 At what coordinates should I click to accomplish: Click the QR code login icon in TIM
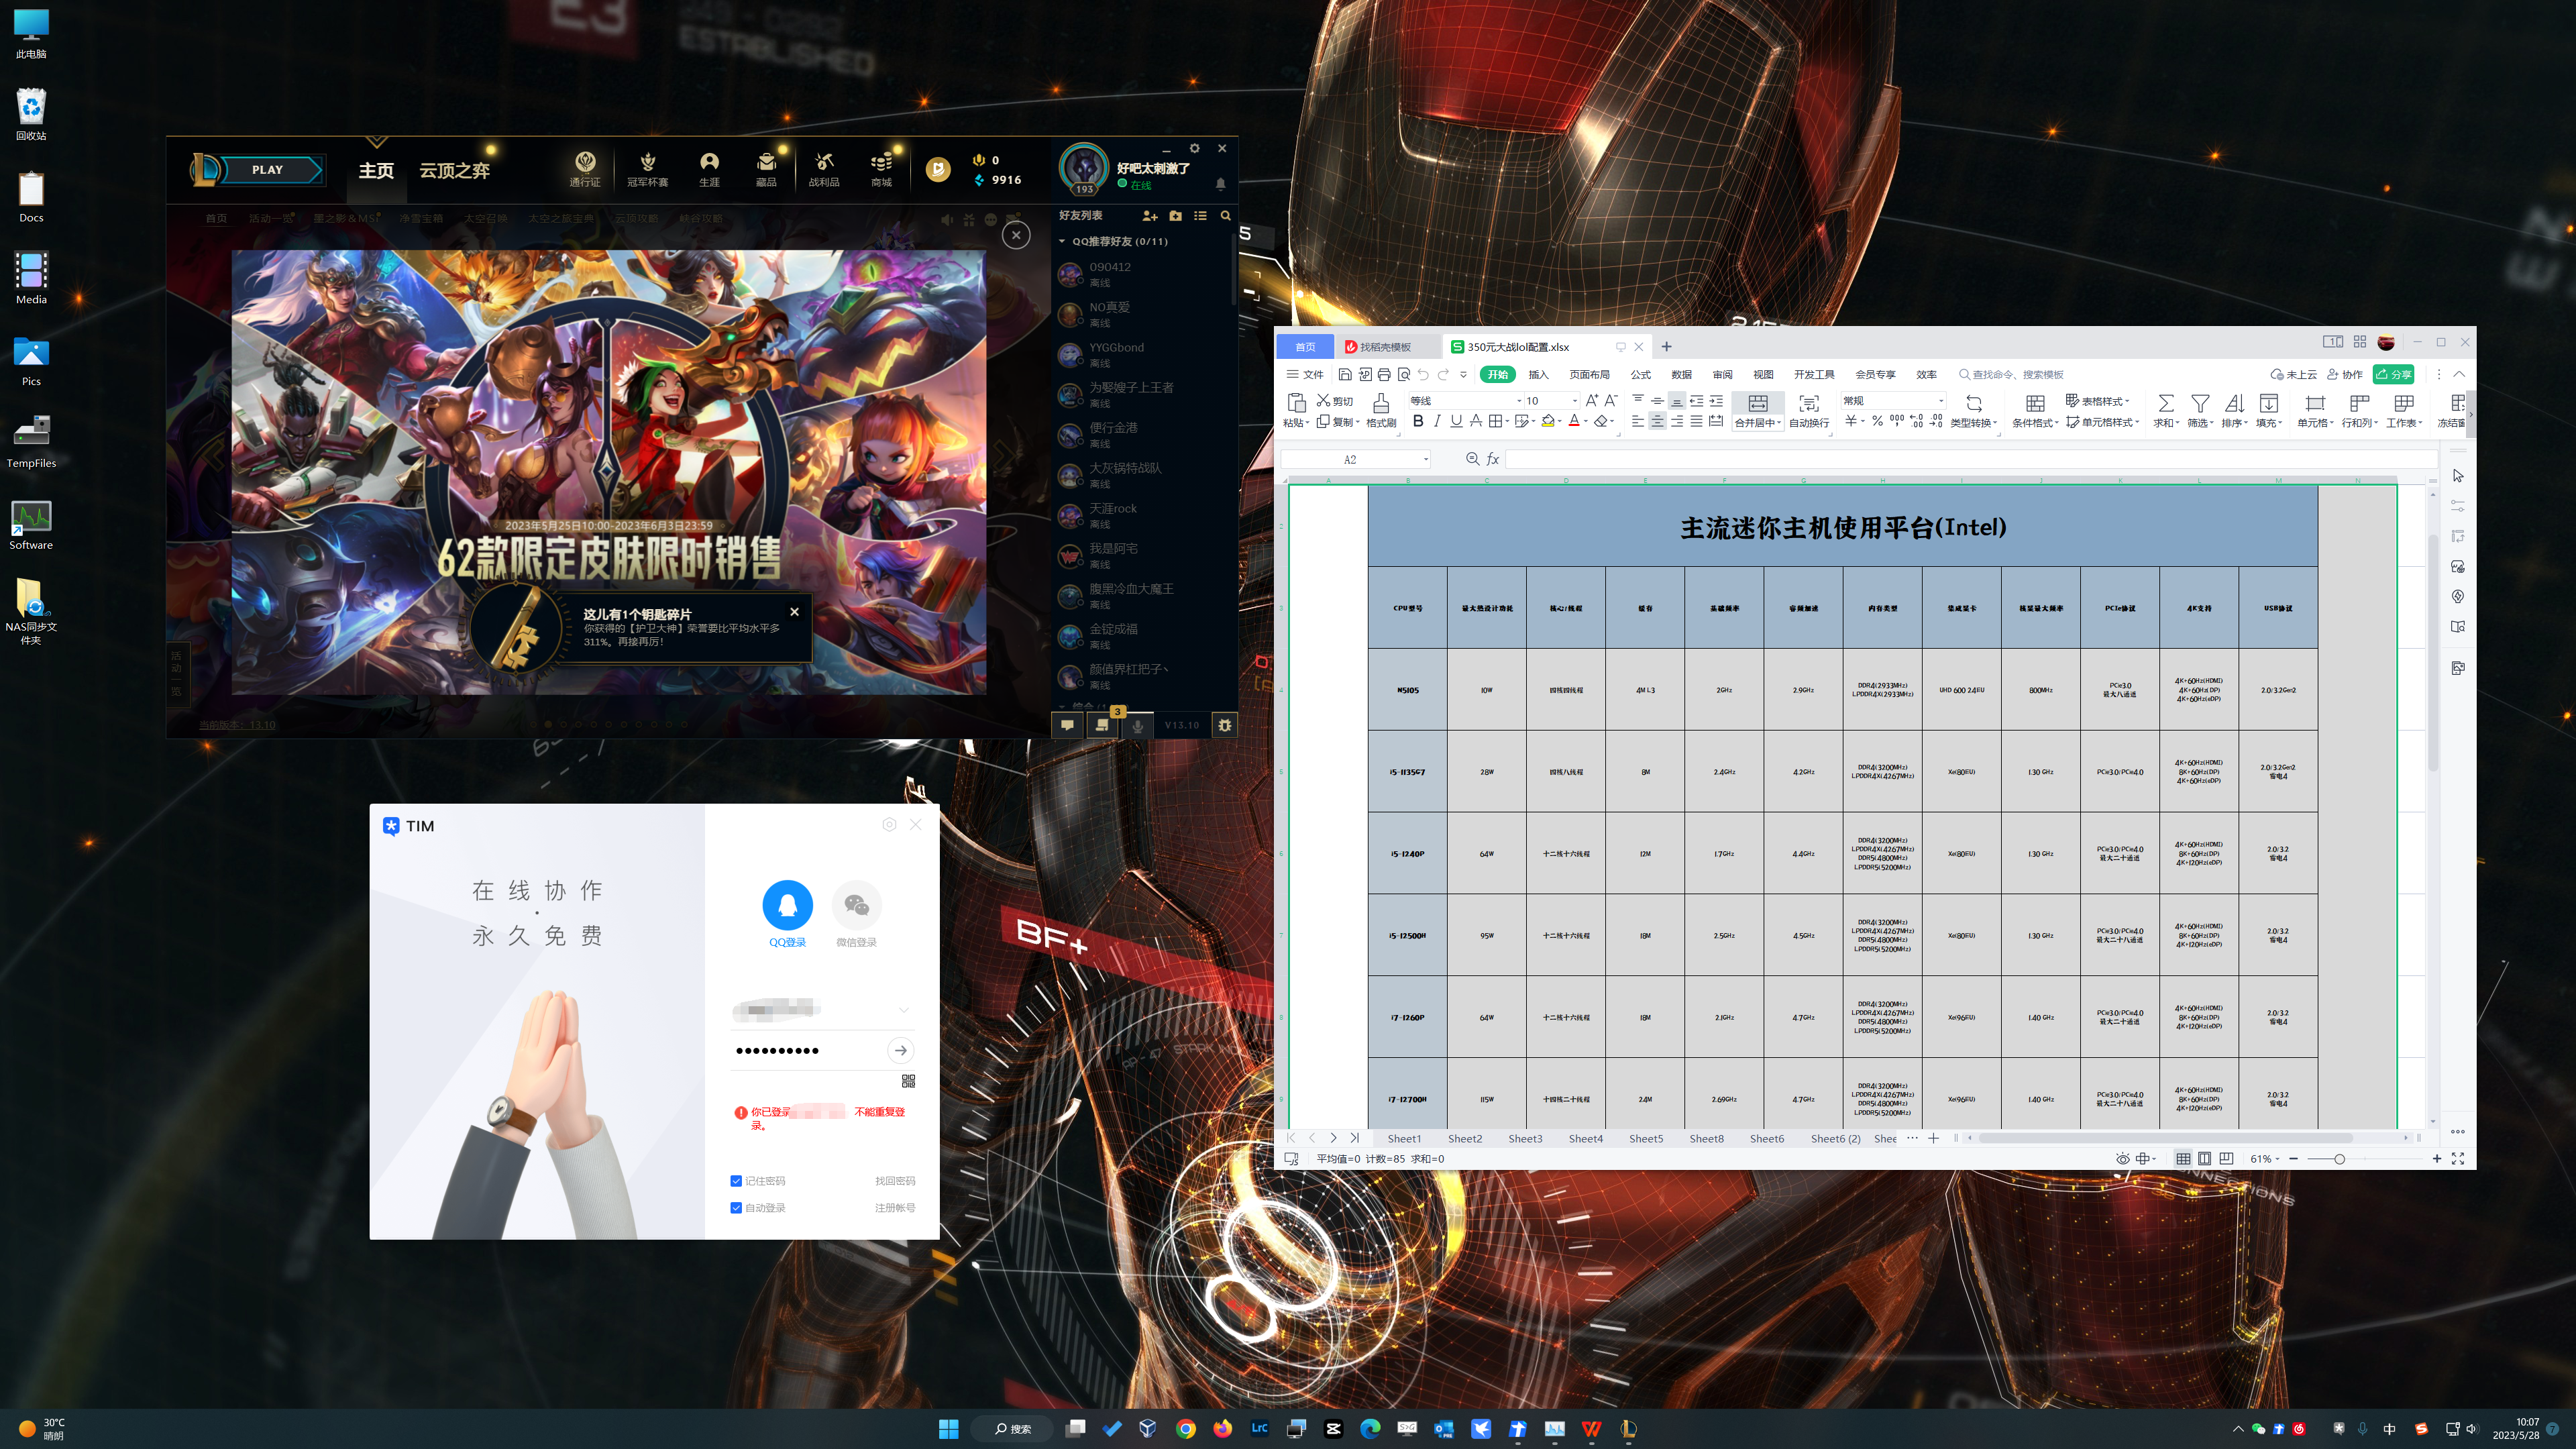(908, 1081)
